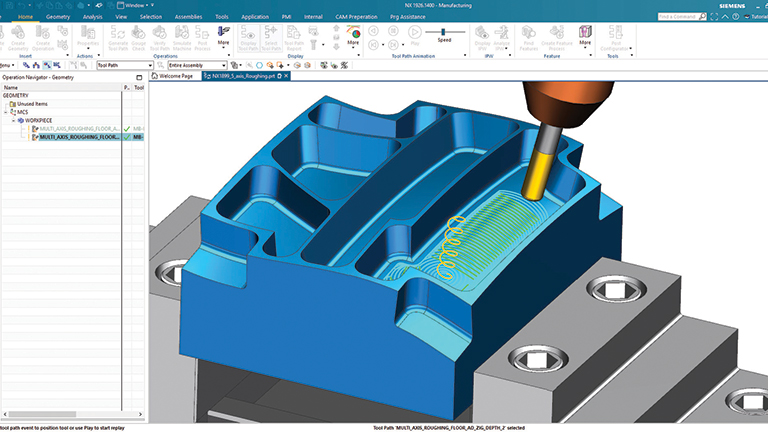This screenshot has height=432, width=768.
Task: Open the Tools ribbon tab
Action: [222, 17]
